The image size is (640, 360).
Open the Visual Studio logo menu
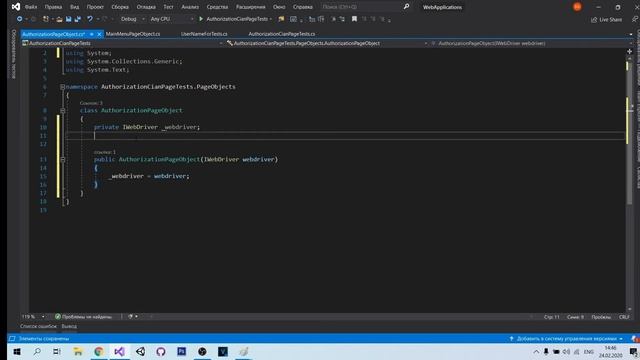click(x=16, y=7)
